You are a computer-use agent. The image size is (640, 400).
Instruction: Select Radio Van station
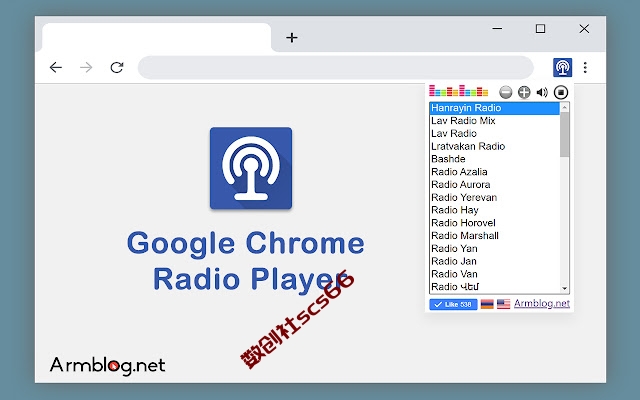click(x=495, y=274)
